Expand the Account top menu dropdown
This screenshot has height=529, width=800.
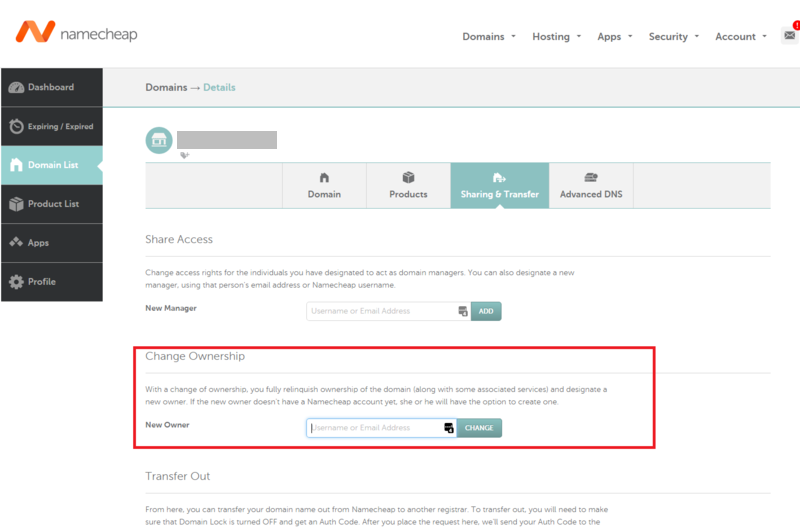pyautogui.click(x=741, y=37)
